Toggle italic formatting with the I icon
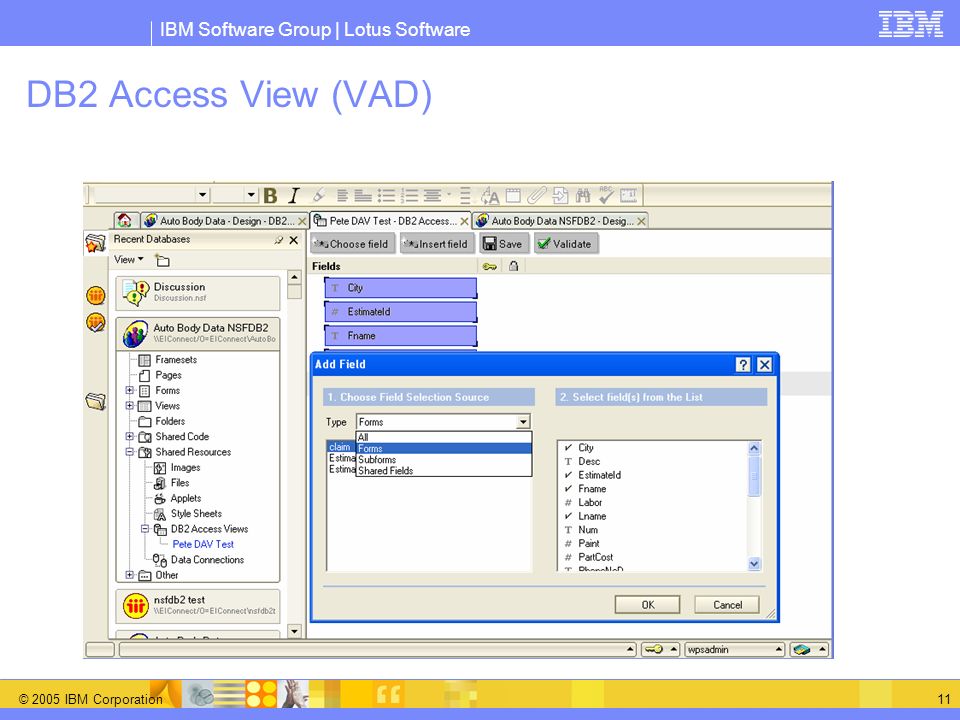 (294, 196)
